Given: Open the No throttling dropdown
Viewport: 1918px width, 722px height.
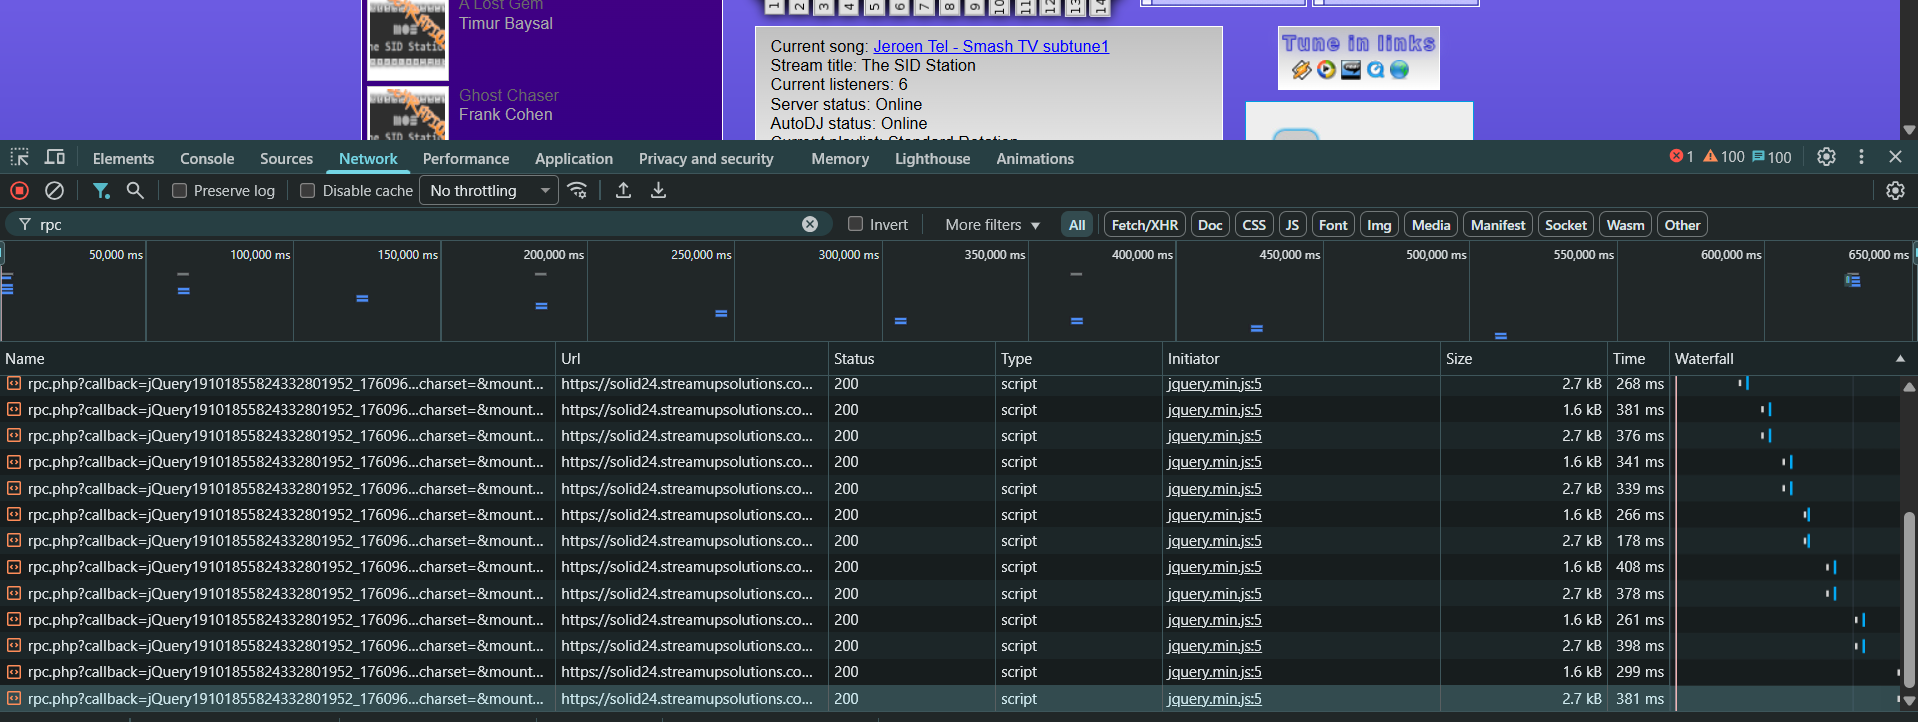Looking at the screenshot, I should (x=489, y=191).
